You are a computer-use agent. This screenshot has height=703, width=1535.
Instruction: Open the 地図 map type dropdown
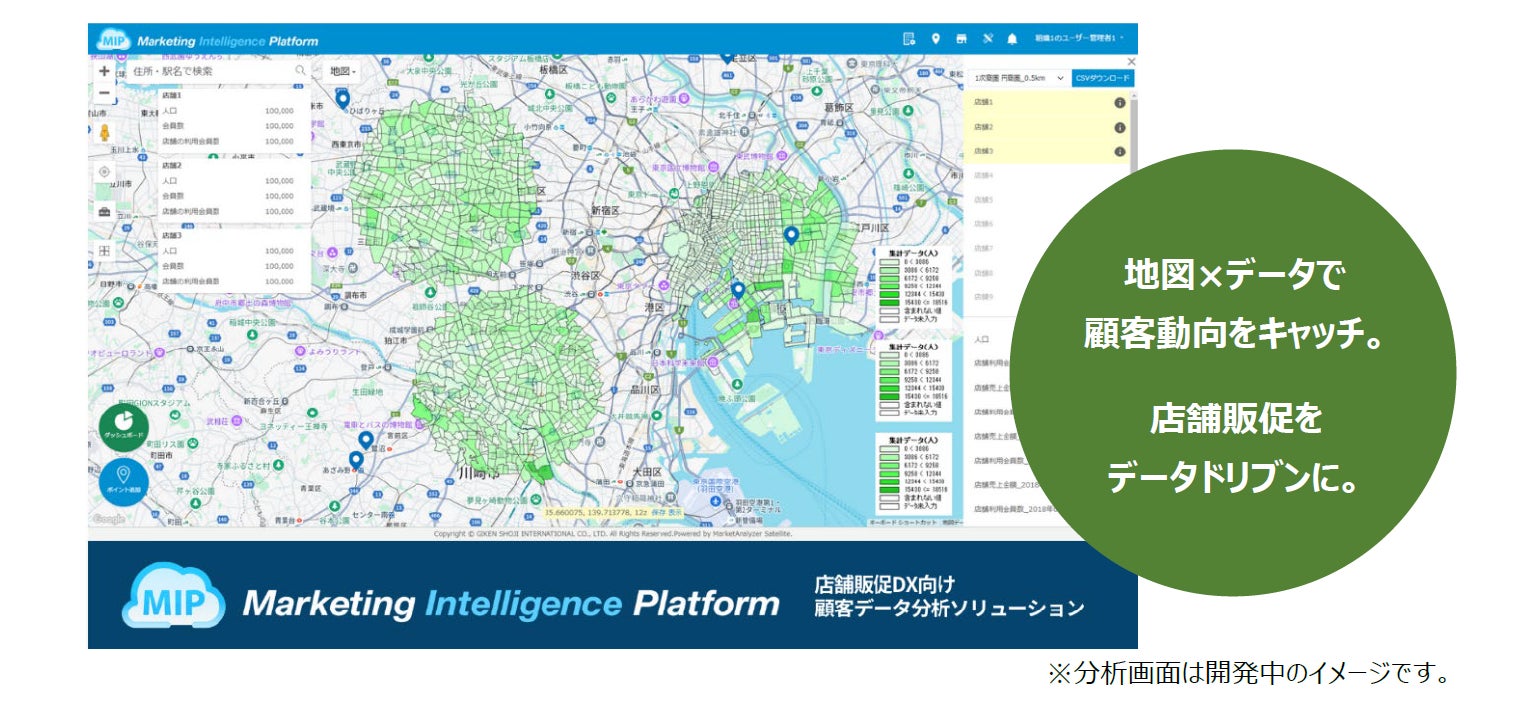(342, 72)
